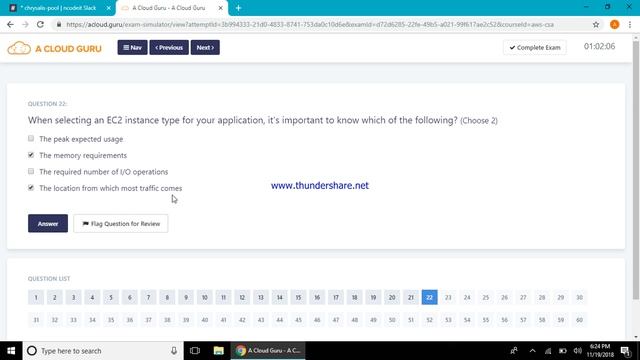Image resolution: width=640 pixels, height=360 pixels.
Task: Click the Windows search box
Action: (103, 351)
